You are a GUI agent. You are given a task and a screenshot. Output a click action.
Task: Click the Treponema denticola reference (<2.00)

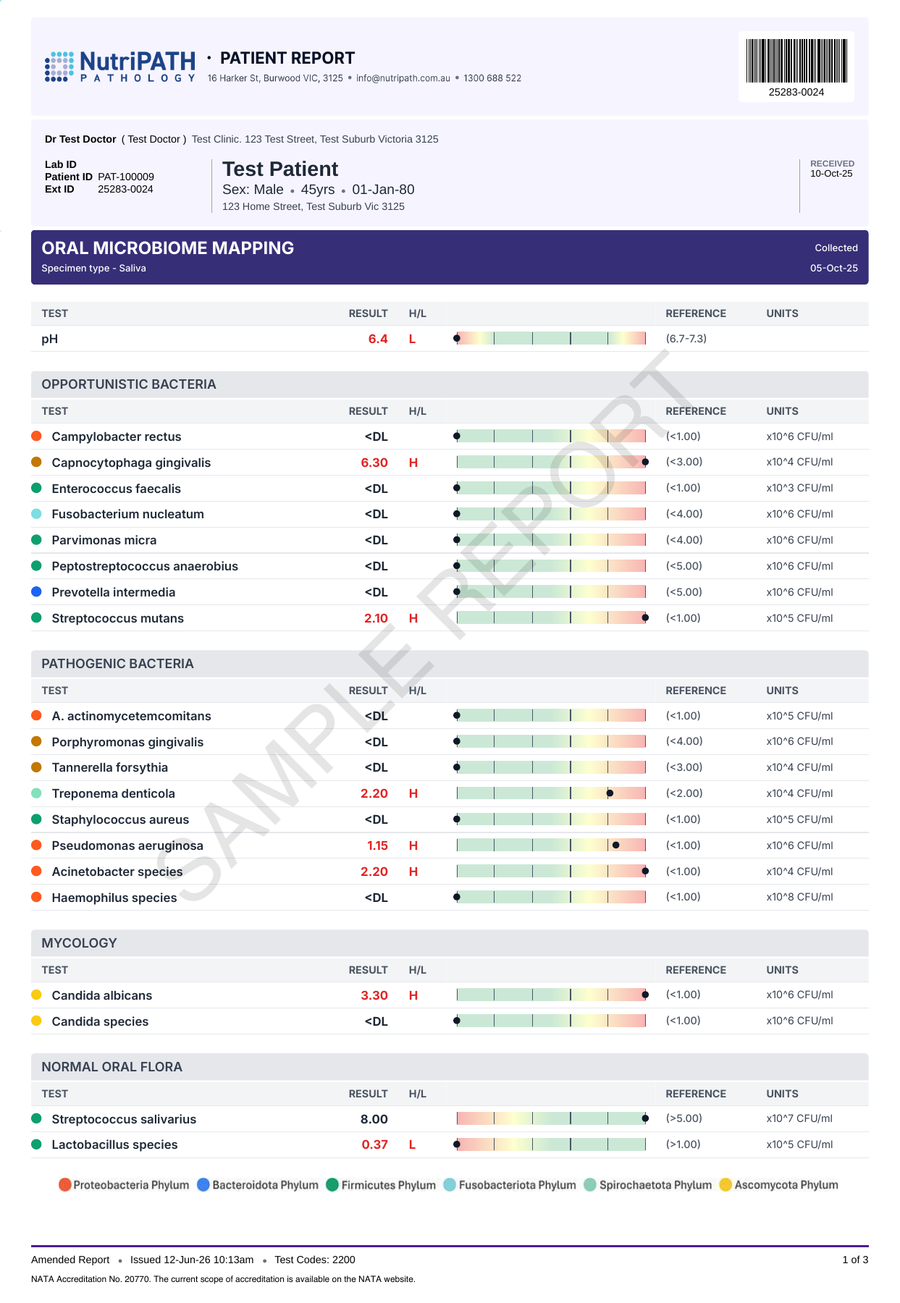point(684,793)
